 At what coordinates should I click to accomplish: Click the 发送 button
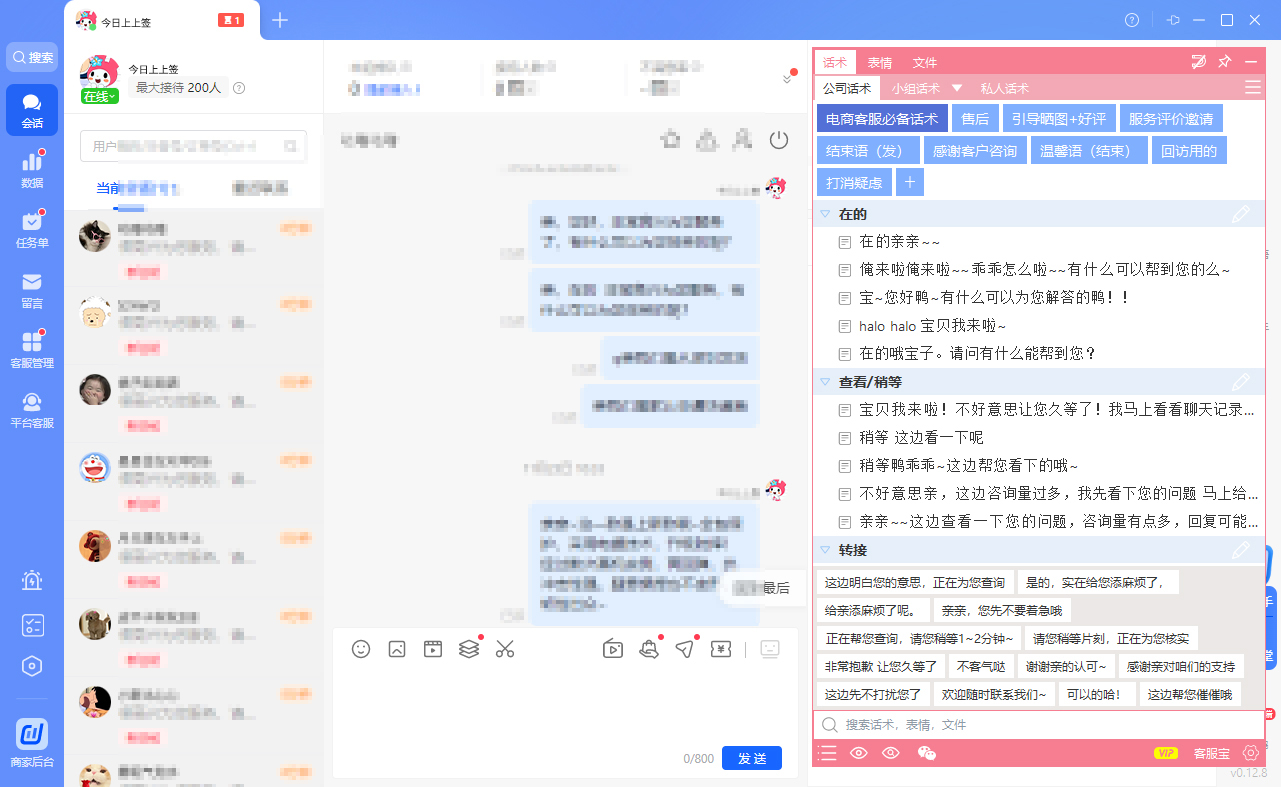coord(752,759)
